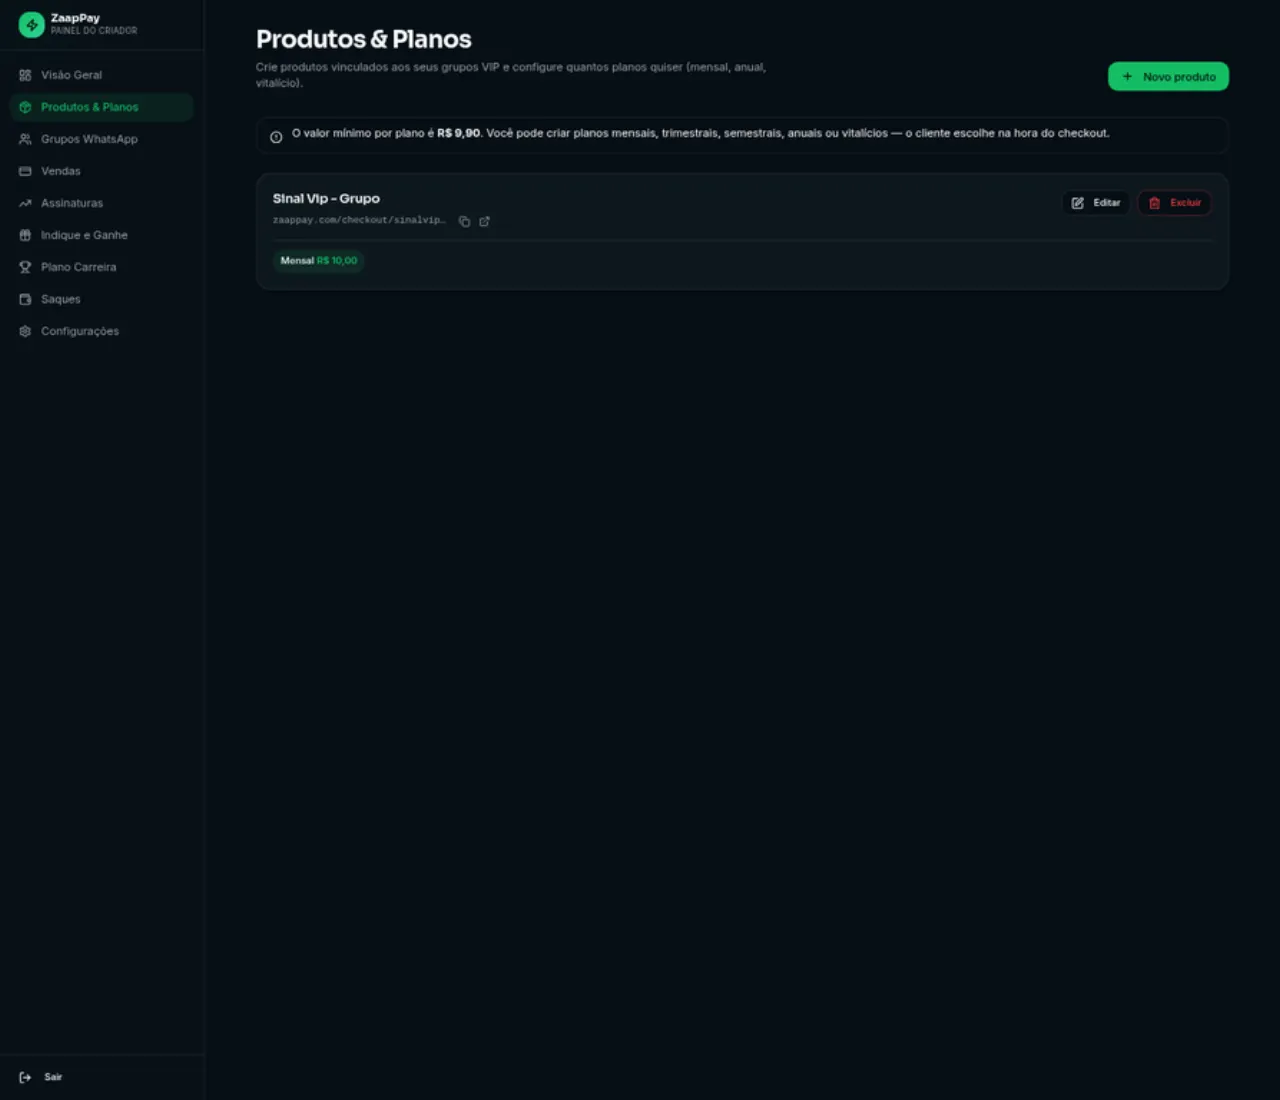This screenshot has width=1280, height=1100.
Task: Open checkout link in new tab icon
Action: pyautogui.click(x=485, y=221)
